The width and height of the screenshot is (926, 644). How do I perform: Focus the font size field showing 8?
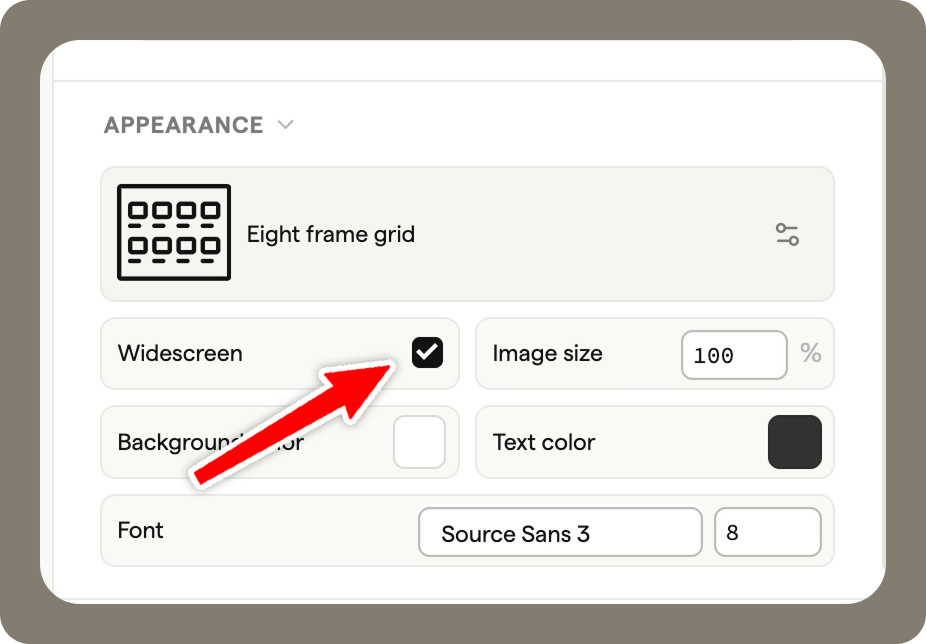(767, 532)
